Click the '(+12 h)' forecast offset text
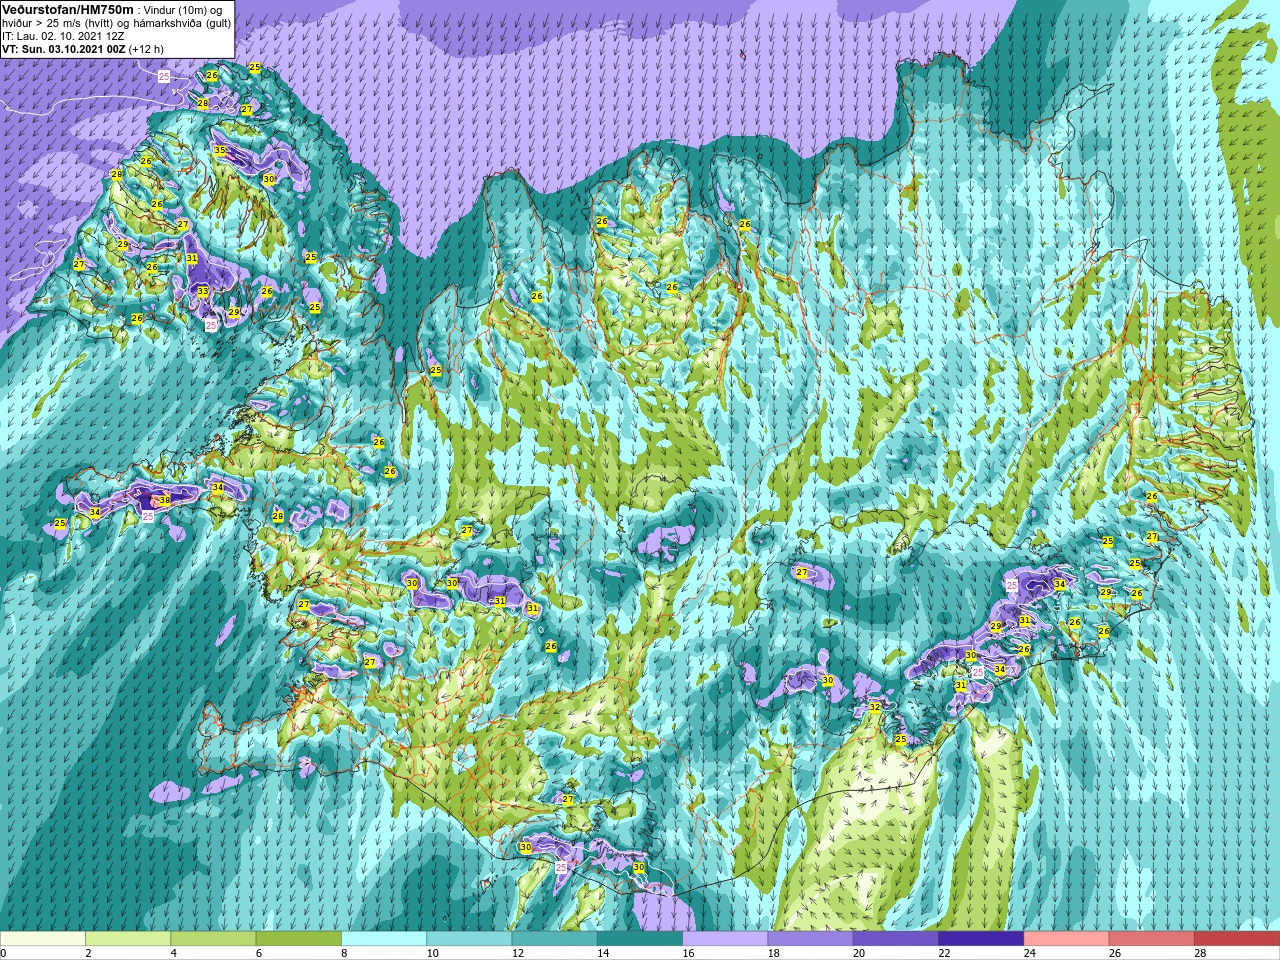Image resolution: width=1280 pixels, height=960 pixels. pos(144,49)
